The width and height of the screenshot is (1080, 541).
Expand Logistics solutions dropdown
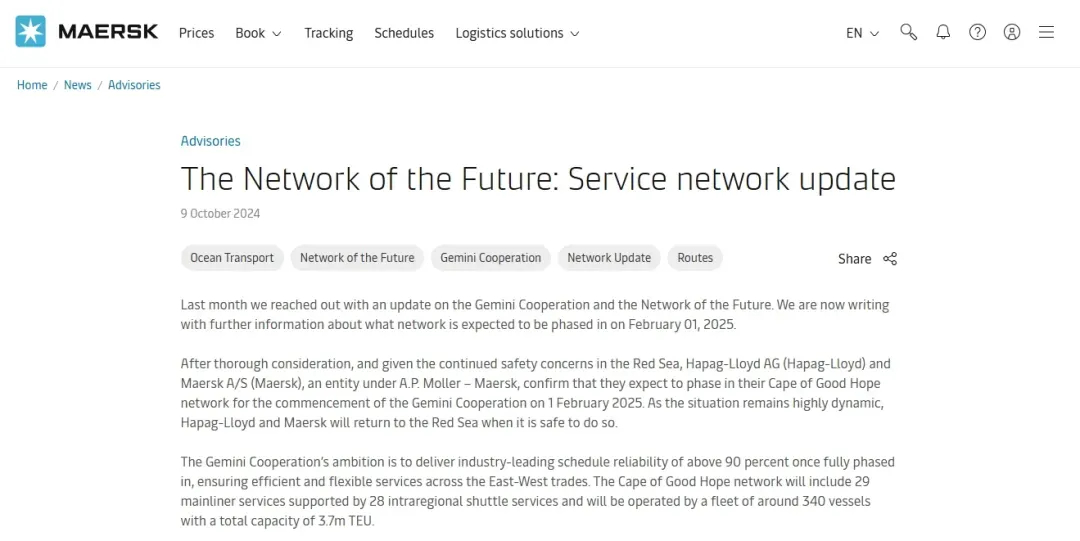point(517,33)
